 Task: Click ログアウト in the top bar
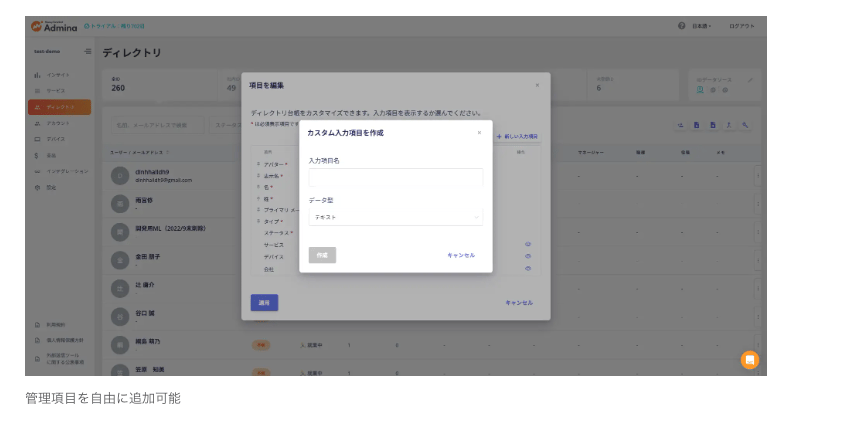pos(742,26)
